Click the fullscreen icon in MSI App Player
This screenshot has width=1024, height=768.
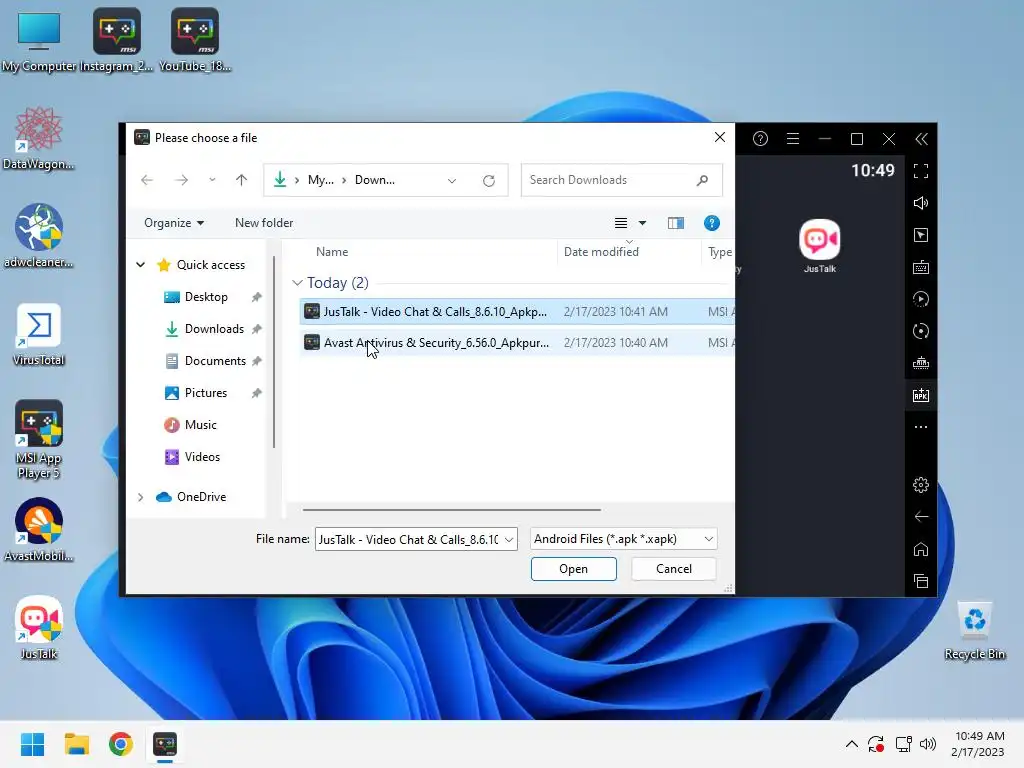tap(921, 171)
